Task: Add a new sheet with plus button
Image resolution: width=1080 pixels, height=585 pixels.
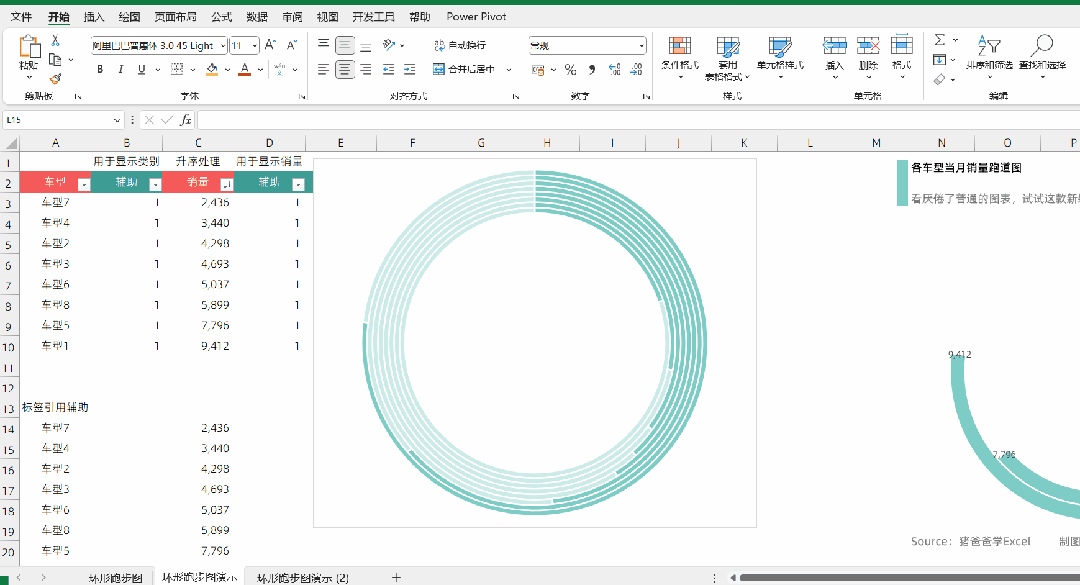Action: [x=396, y=577]
